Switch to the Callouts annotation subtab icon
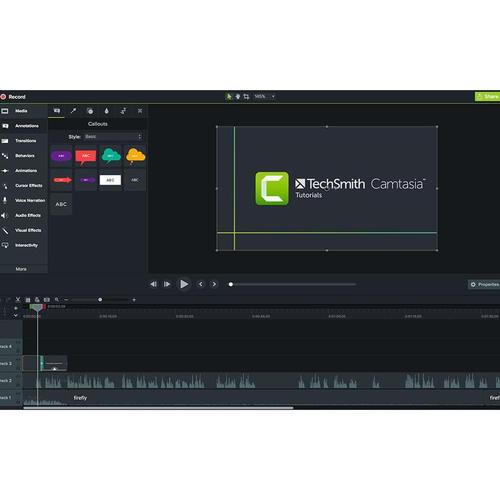This screenshot has width=500, height=500. click(57, 111)
